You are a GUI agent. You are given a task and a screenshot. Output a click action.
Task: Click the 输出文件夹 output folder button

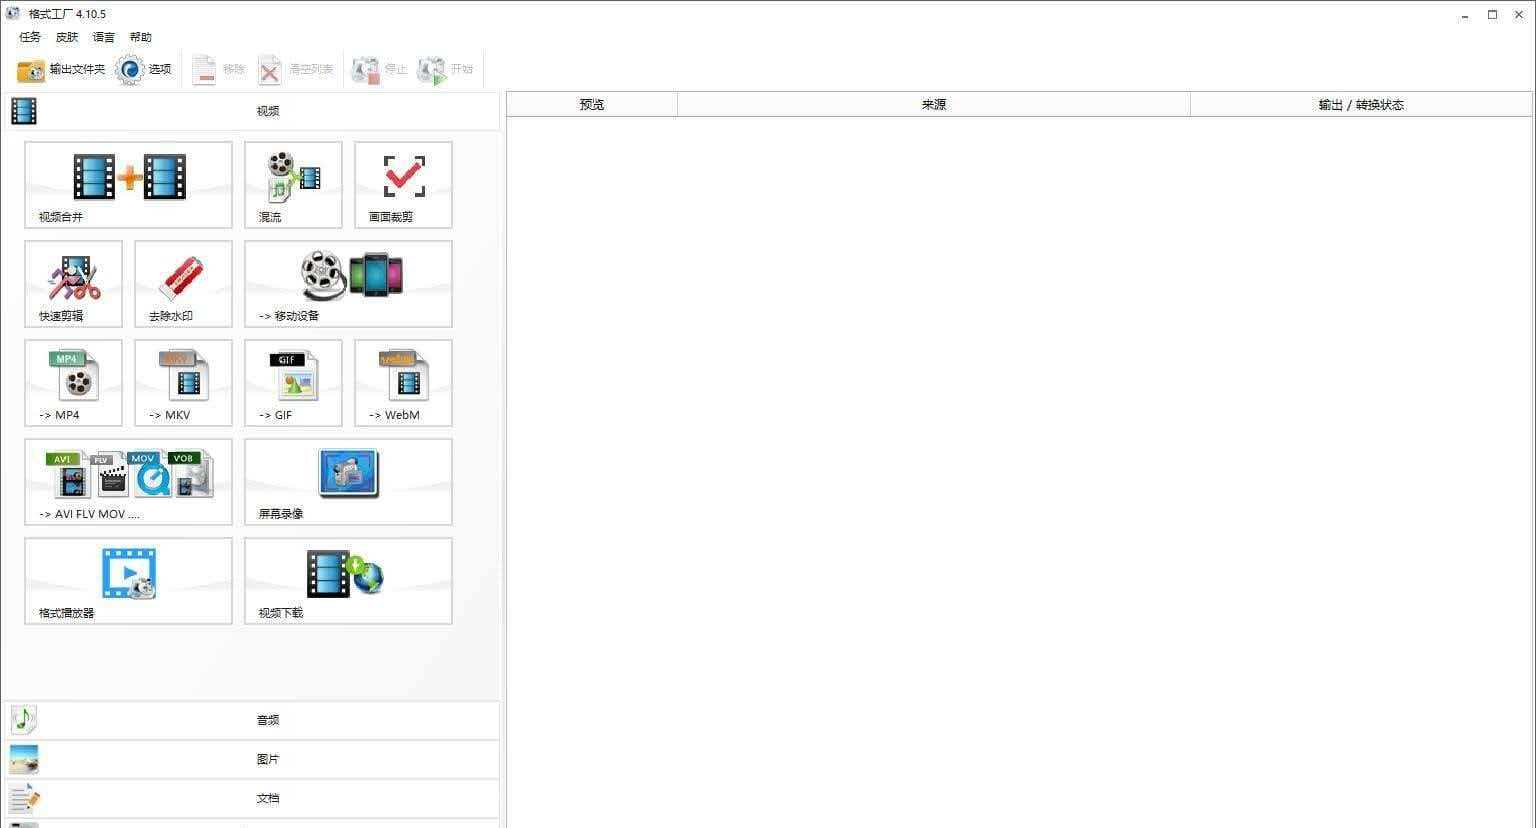[x=62, y=69]
